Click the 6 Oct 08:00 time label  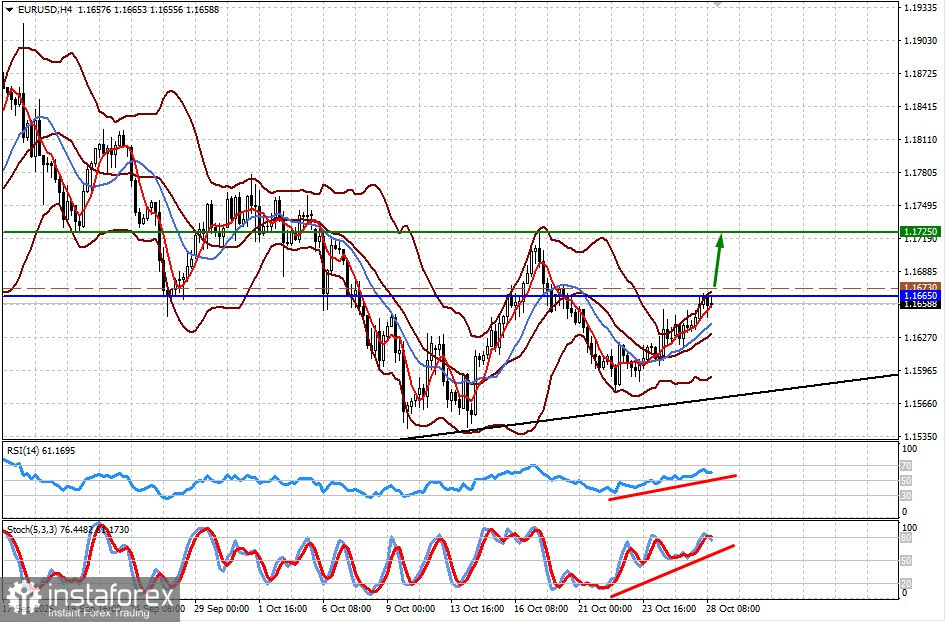tap(347, 609)
